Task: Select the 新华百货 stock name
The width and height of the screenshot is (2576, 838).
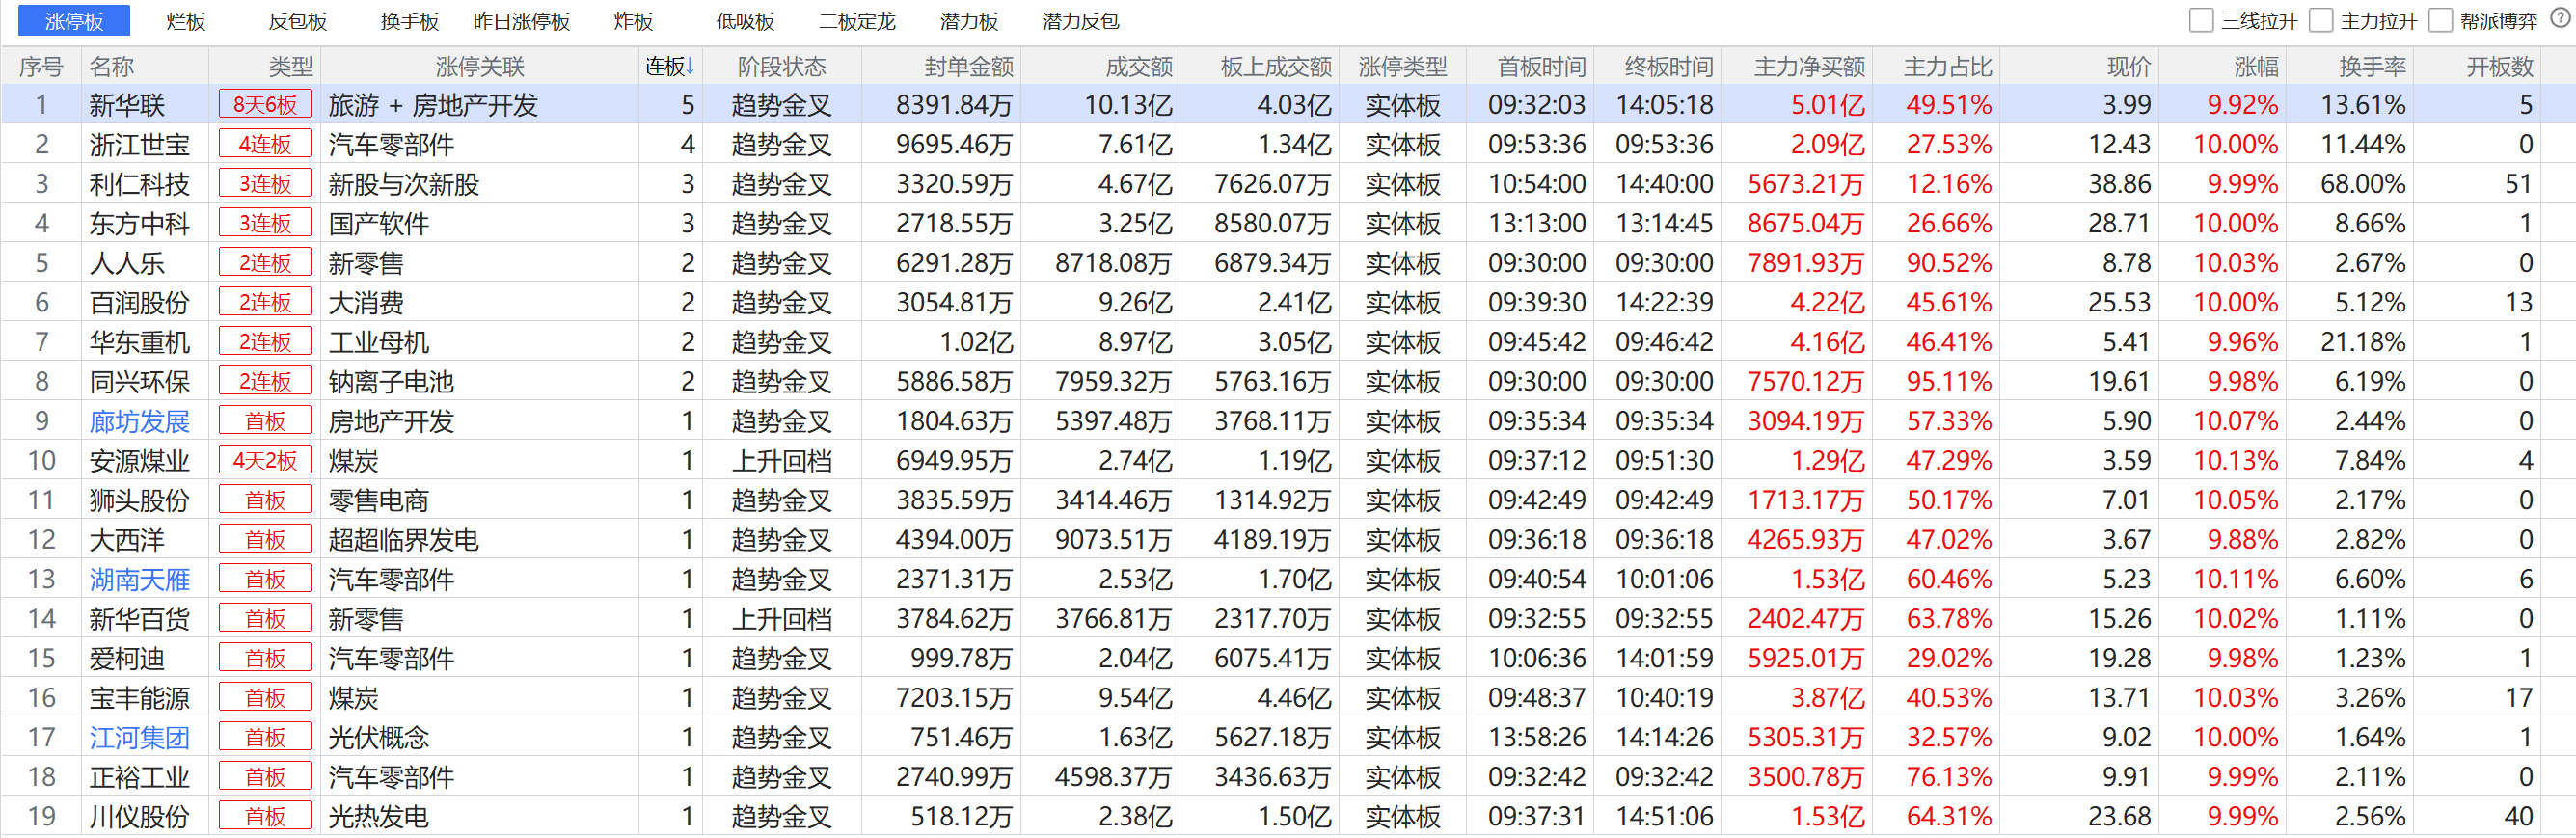Action: pos(139,619)
